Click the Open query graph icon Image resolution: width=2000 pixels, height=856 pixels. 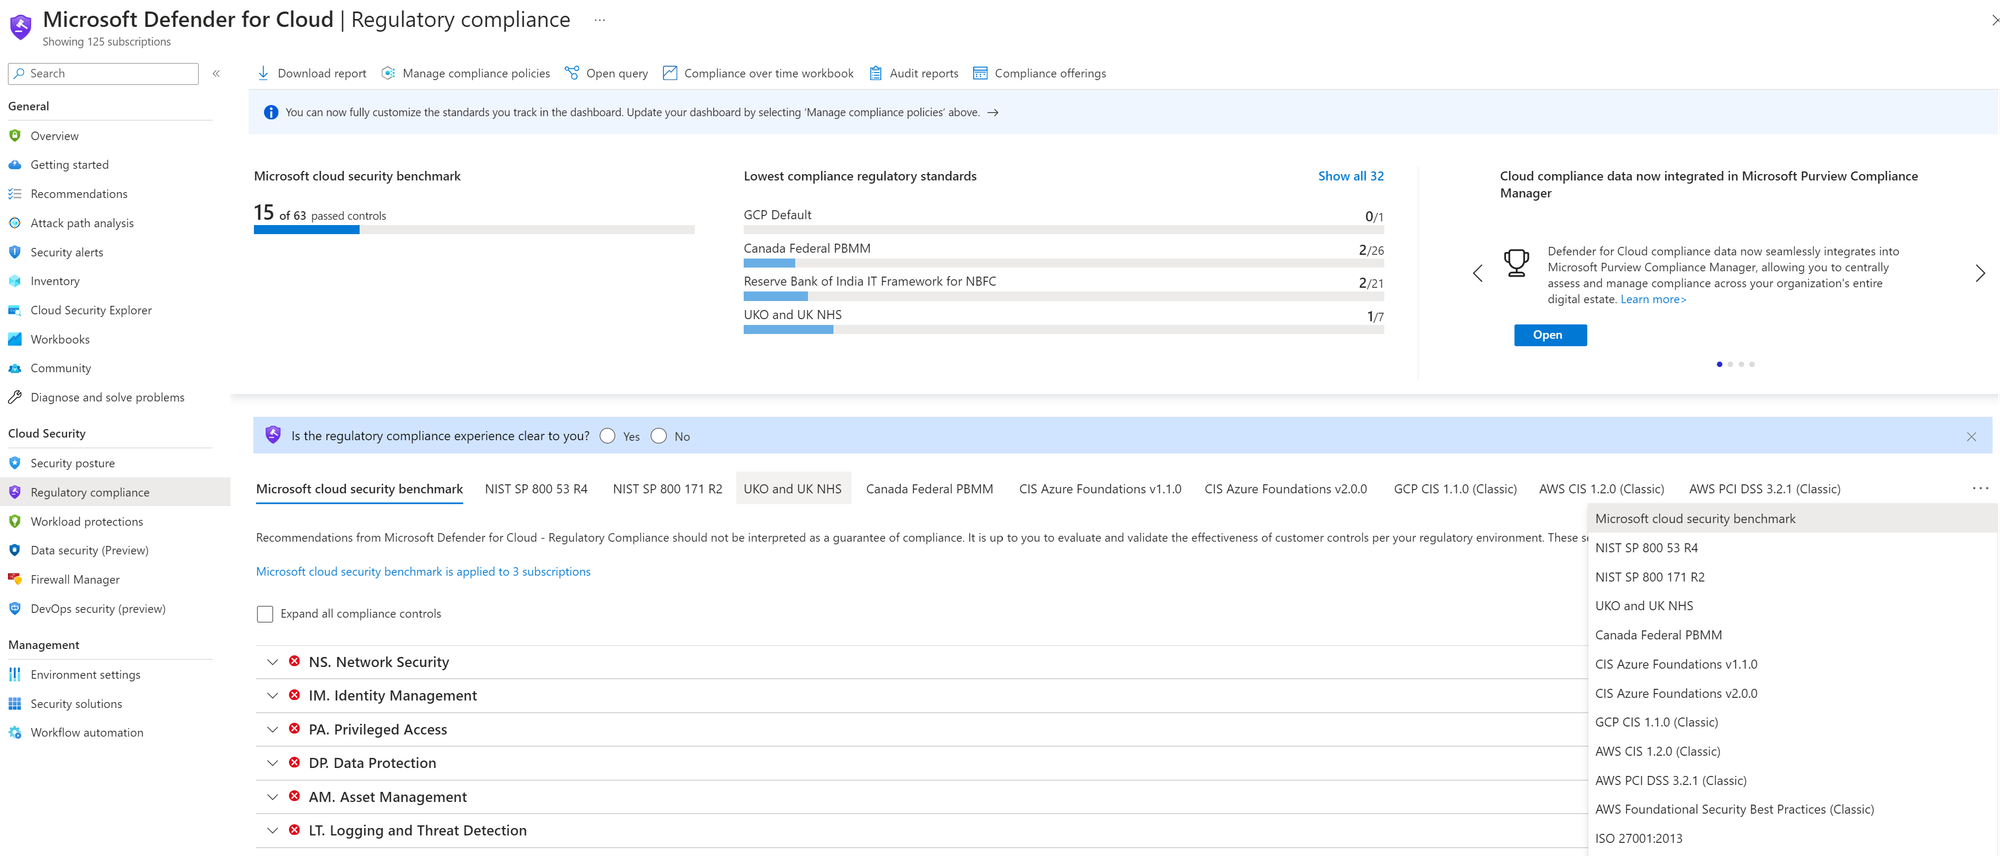coord(572,73)
